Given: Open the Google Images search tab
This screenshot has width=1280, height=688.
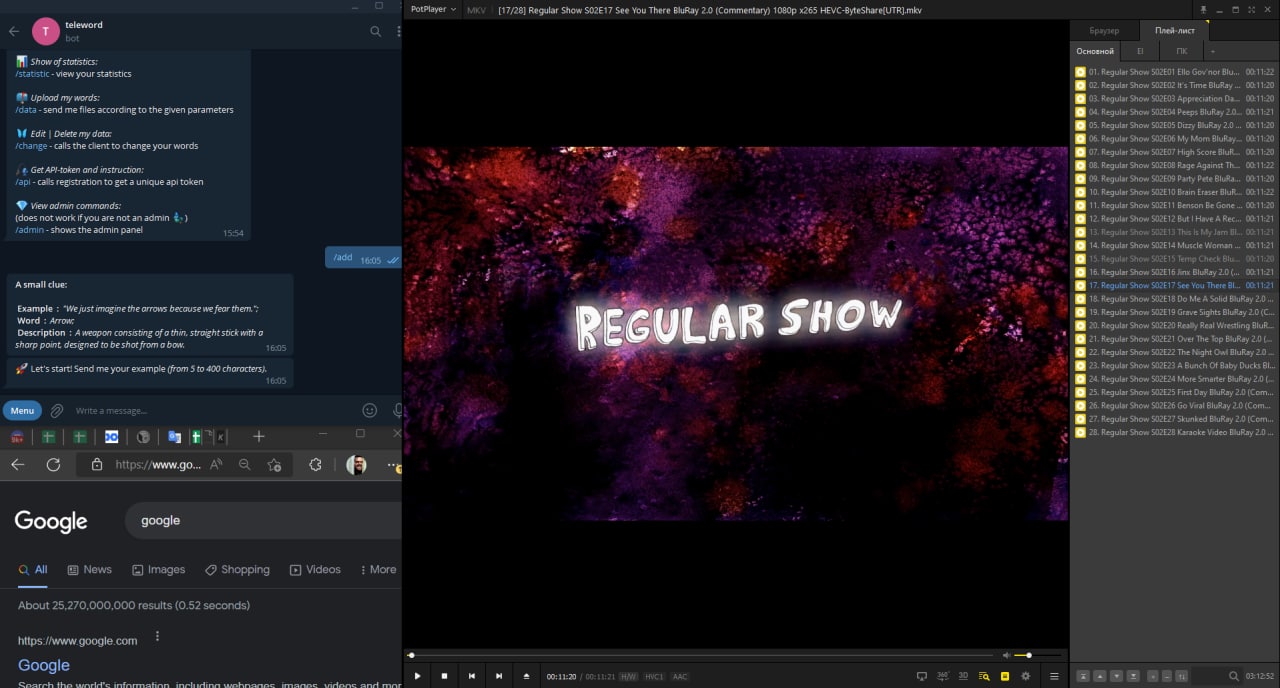Looking at the screenshot, I should [x=157, y=569].
